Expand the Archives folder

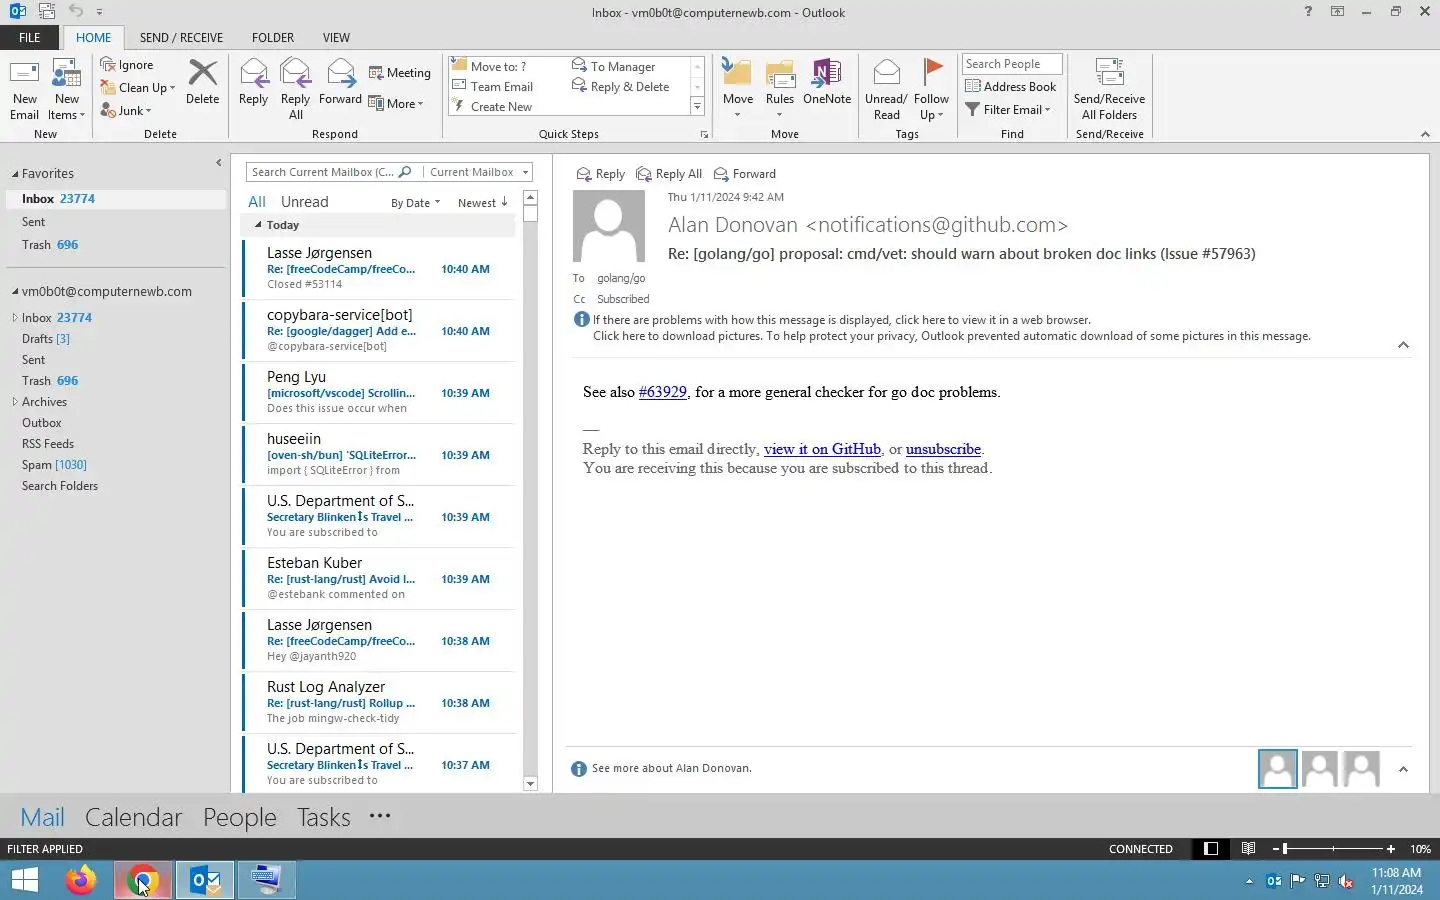[15, 402]
